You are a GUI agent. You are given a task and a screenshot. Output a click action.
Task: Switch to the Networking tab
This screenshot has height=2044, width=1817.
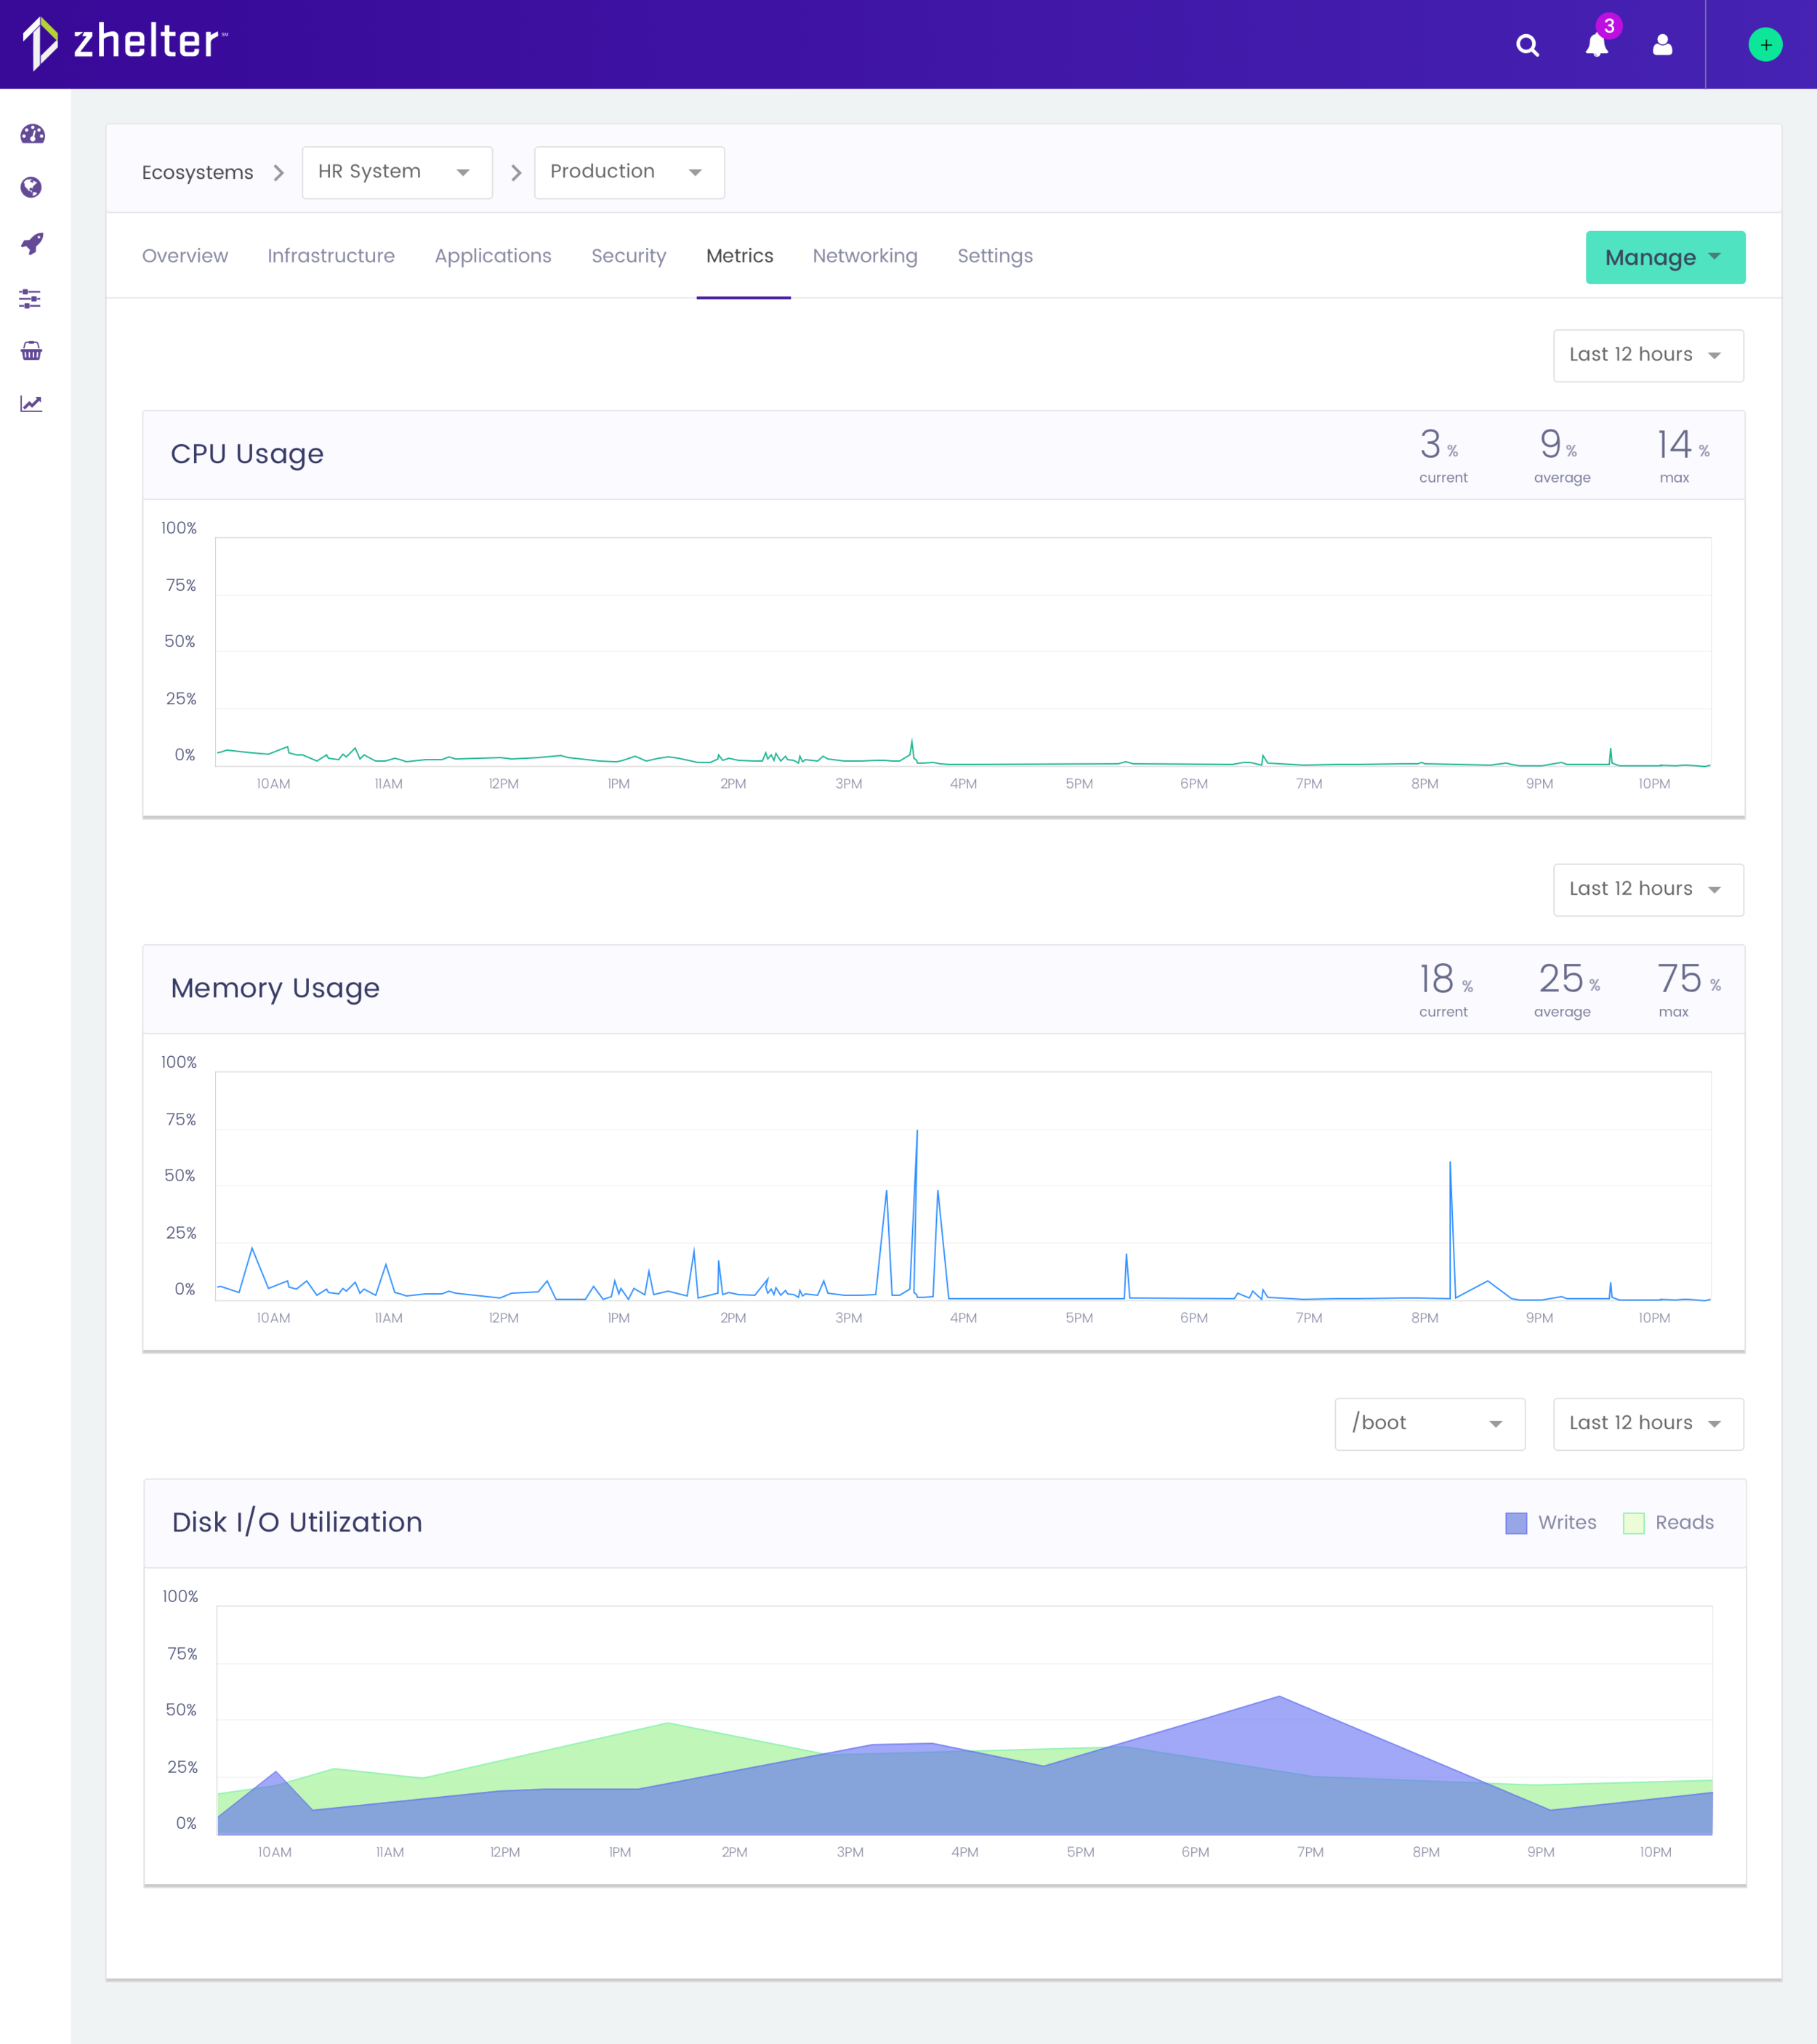[x=864, y=256]
